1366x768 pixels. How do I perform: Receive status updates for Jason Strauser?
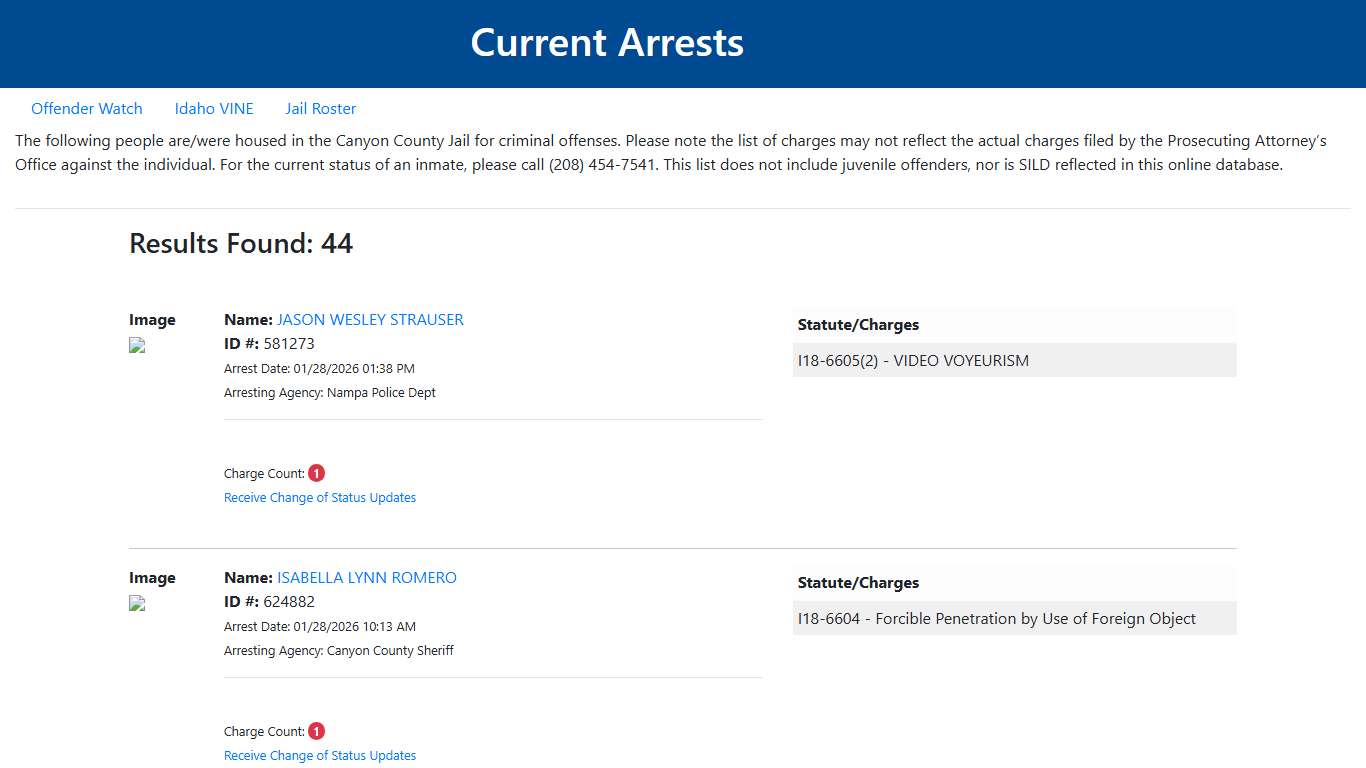(320, 497)
